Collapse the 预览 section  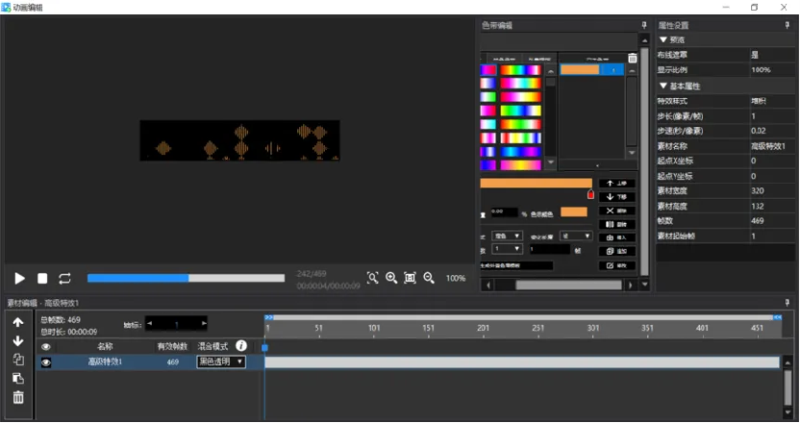663,40
